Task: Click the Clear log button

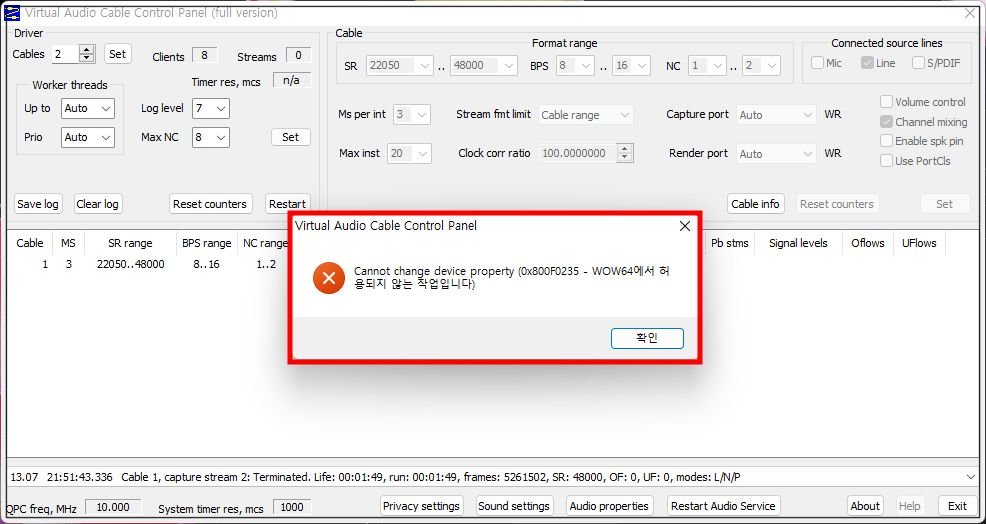Action: [x=97, y=204]
